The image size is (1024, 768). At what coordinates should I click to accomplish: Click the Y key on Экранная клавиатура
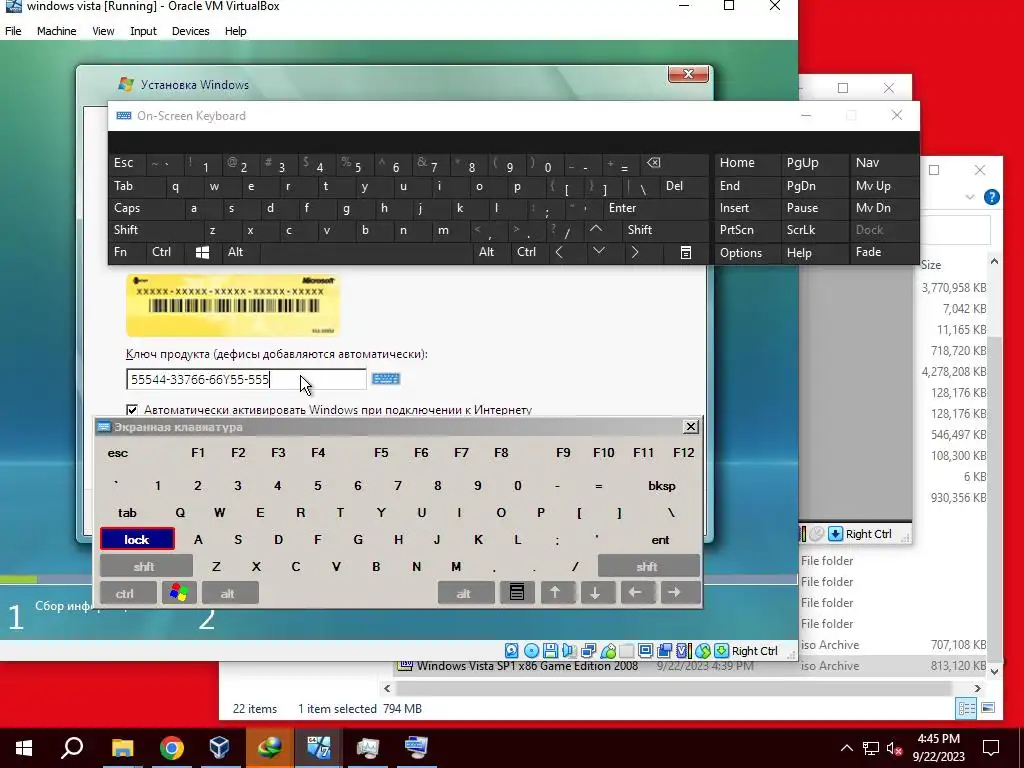click(381, 513)
